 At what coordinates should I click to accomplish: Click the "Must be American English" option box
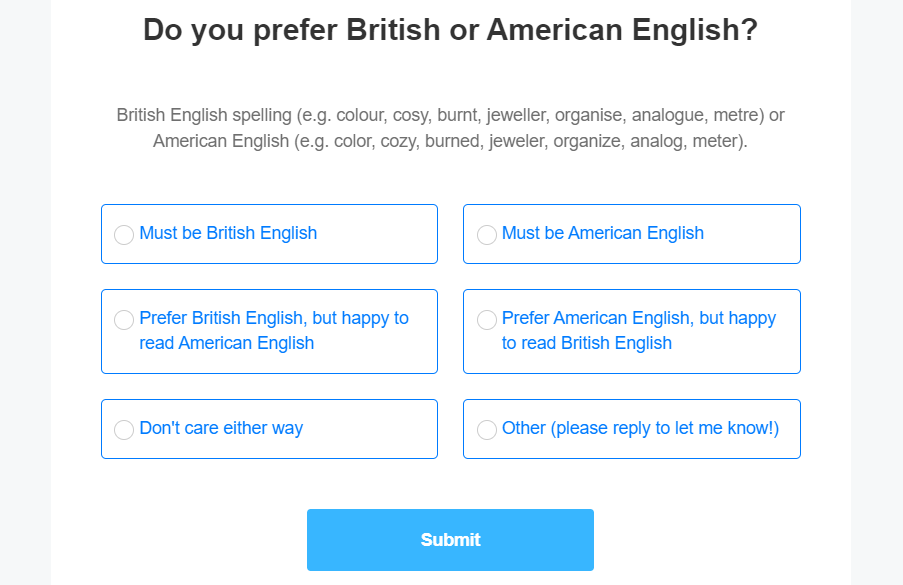pyautogui.click(x=631, y=234)
